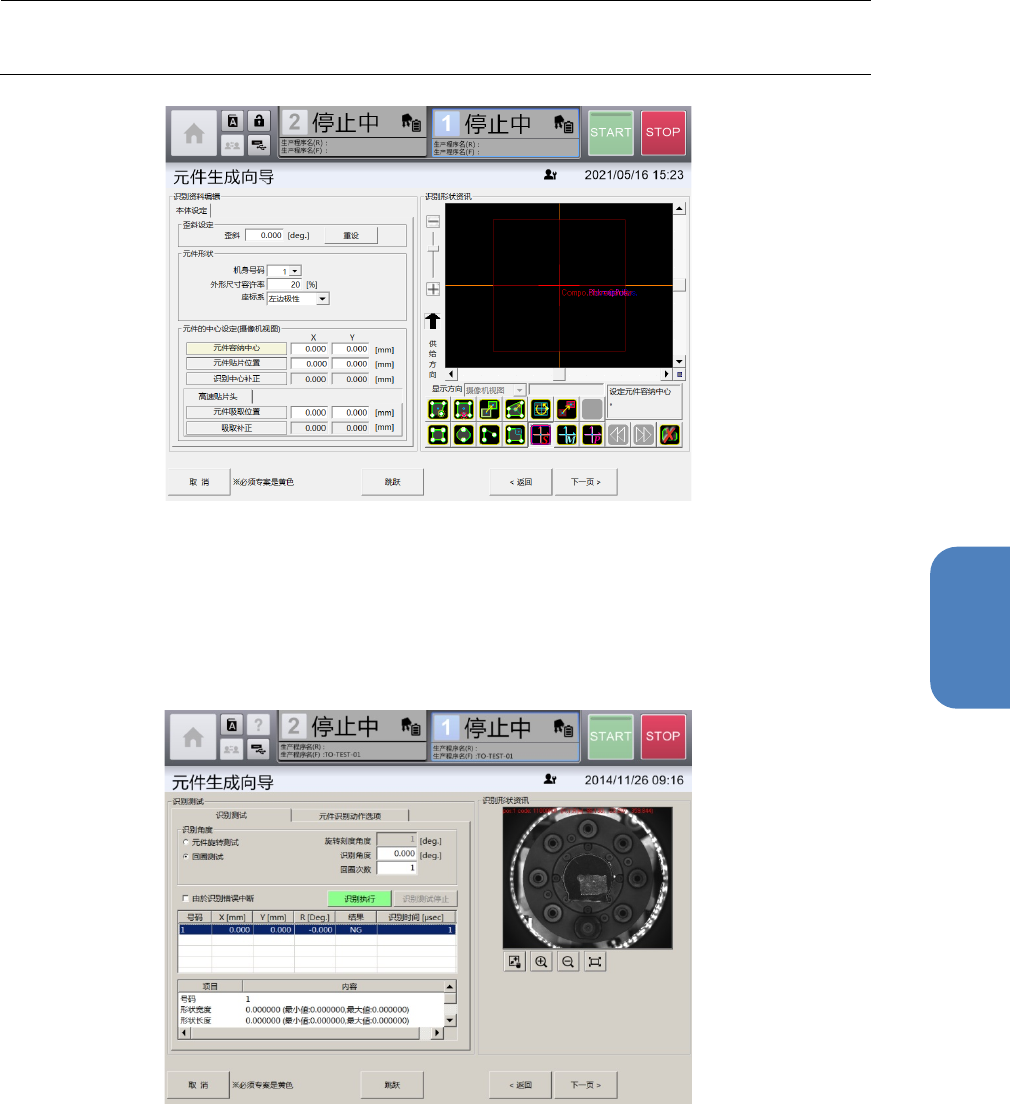
Task: Zoom out on the camera image
Action: (568, 962)
